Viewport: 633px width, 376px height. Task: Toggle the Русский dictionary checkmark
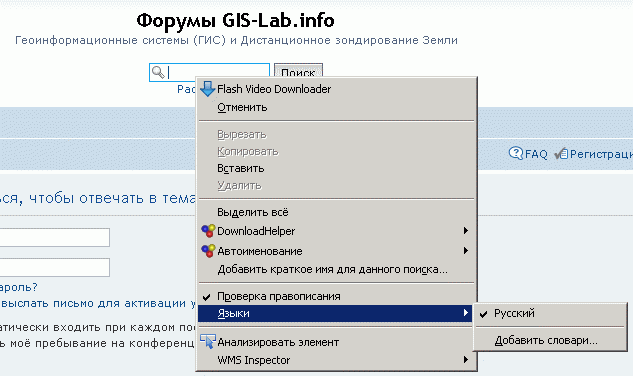coord(483,313)
